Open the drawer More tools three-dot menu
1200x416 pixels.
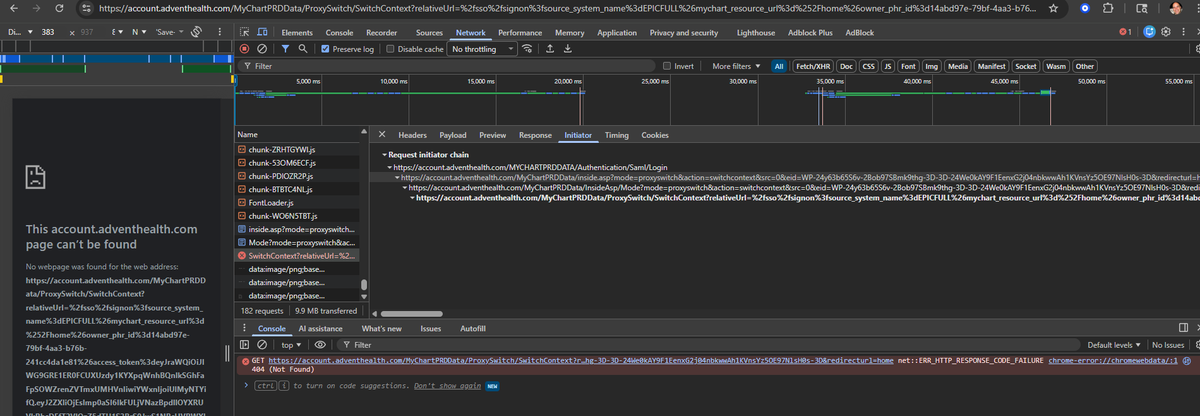246,328
